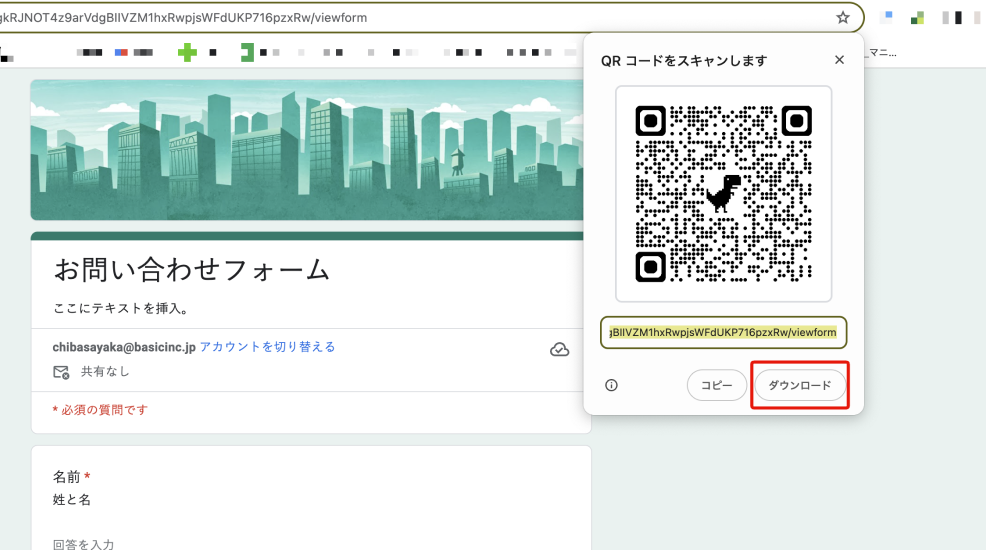Click the green extension icon in toolbar
Screen dimensions: 986x550
click(917, 17)
